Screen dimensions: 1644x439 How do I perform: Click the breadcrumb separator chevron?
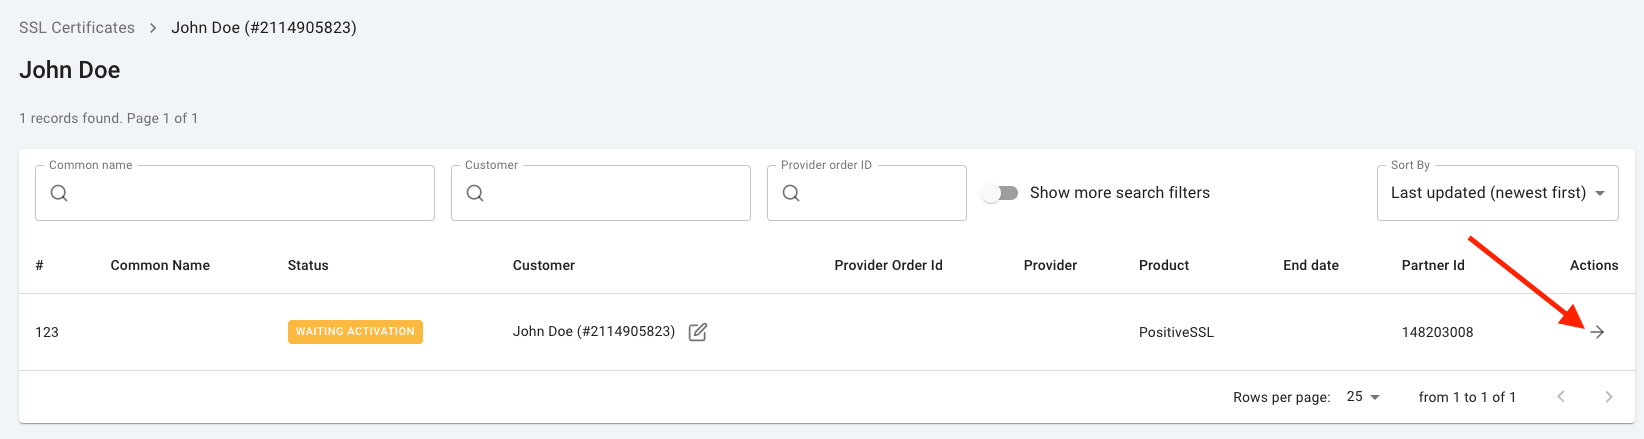[153, 28]
